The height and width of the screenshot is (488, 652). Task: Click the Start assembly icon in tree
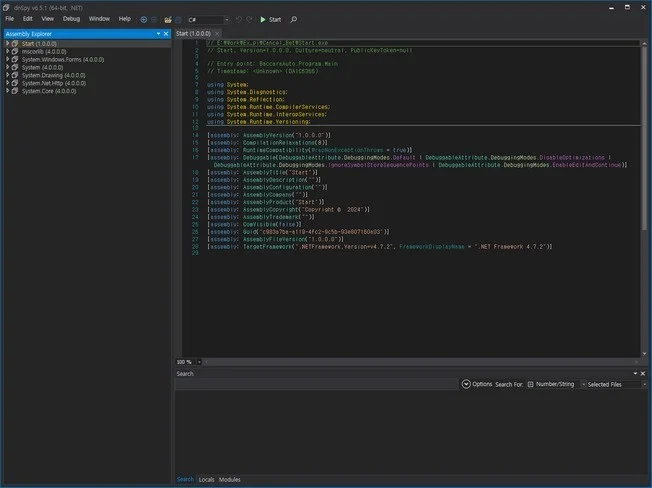click(15, 44)
